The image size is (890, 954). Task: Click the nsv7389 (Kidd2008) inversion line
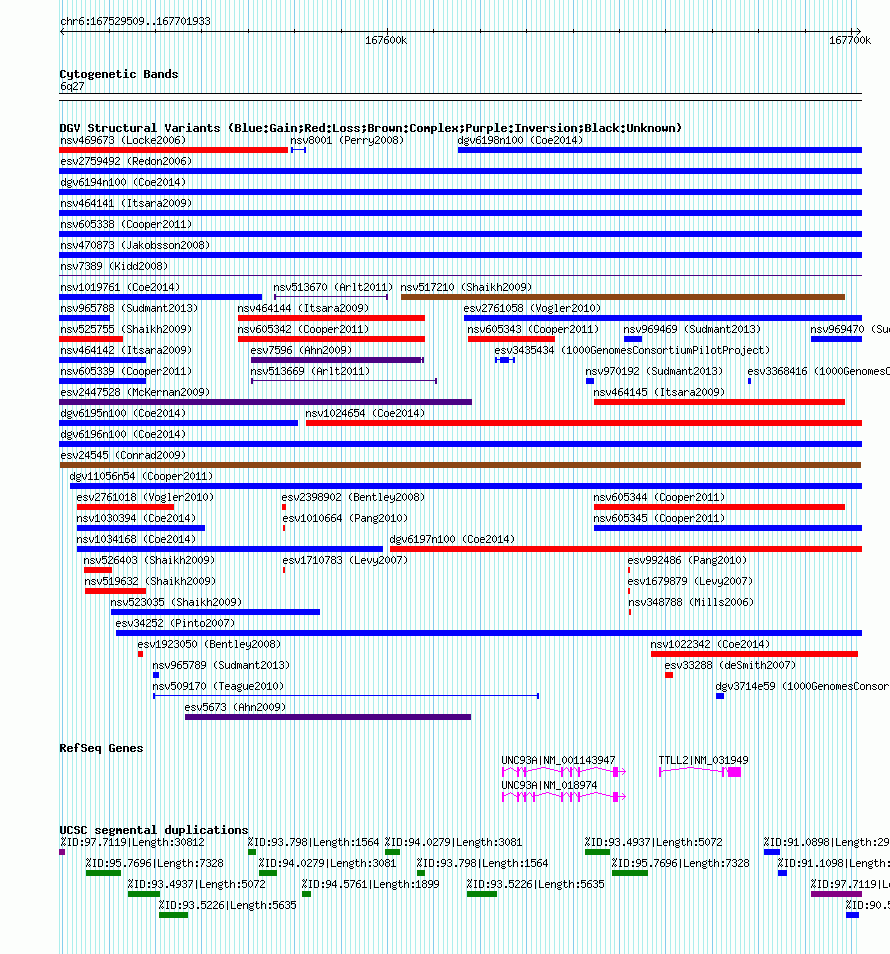(x=461, y=276)
